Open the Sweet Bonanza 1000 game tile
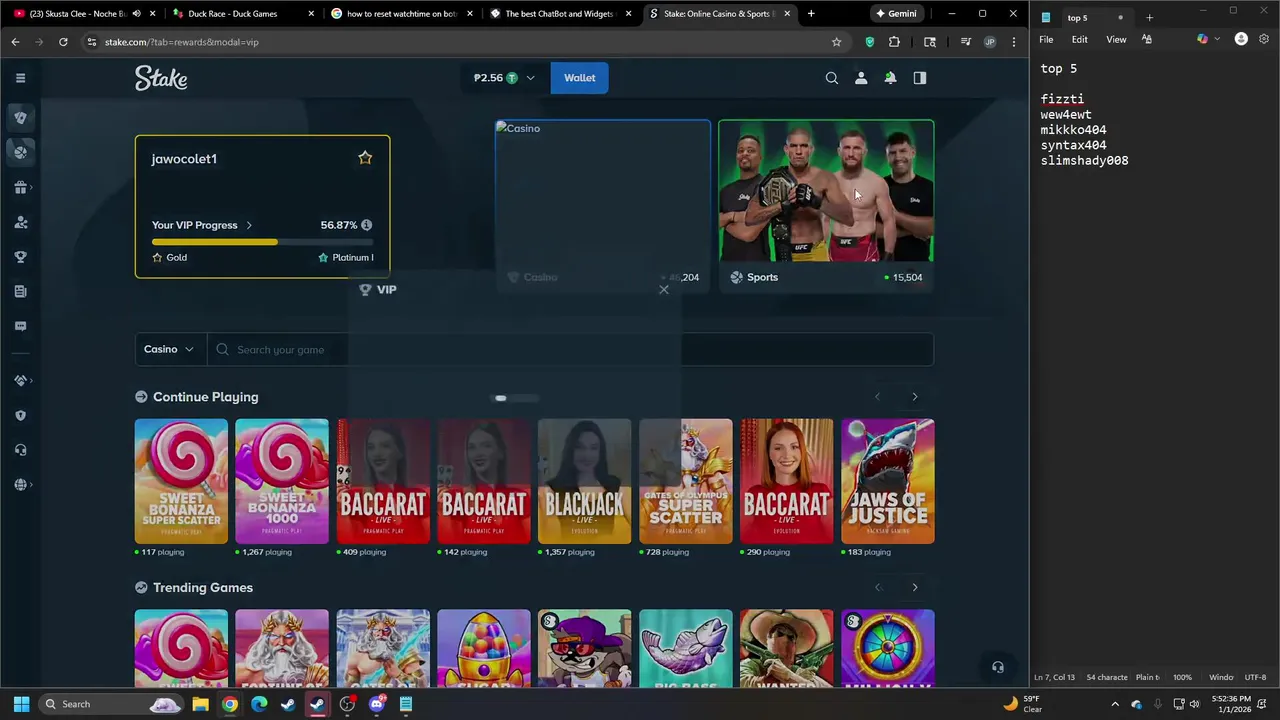The image size is (1280, 720). (x=282, y=481)
